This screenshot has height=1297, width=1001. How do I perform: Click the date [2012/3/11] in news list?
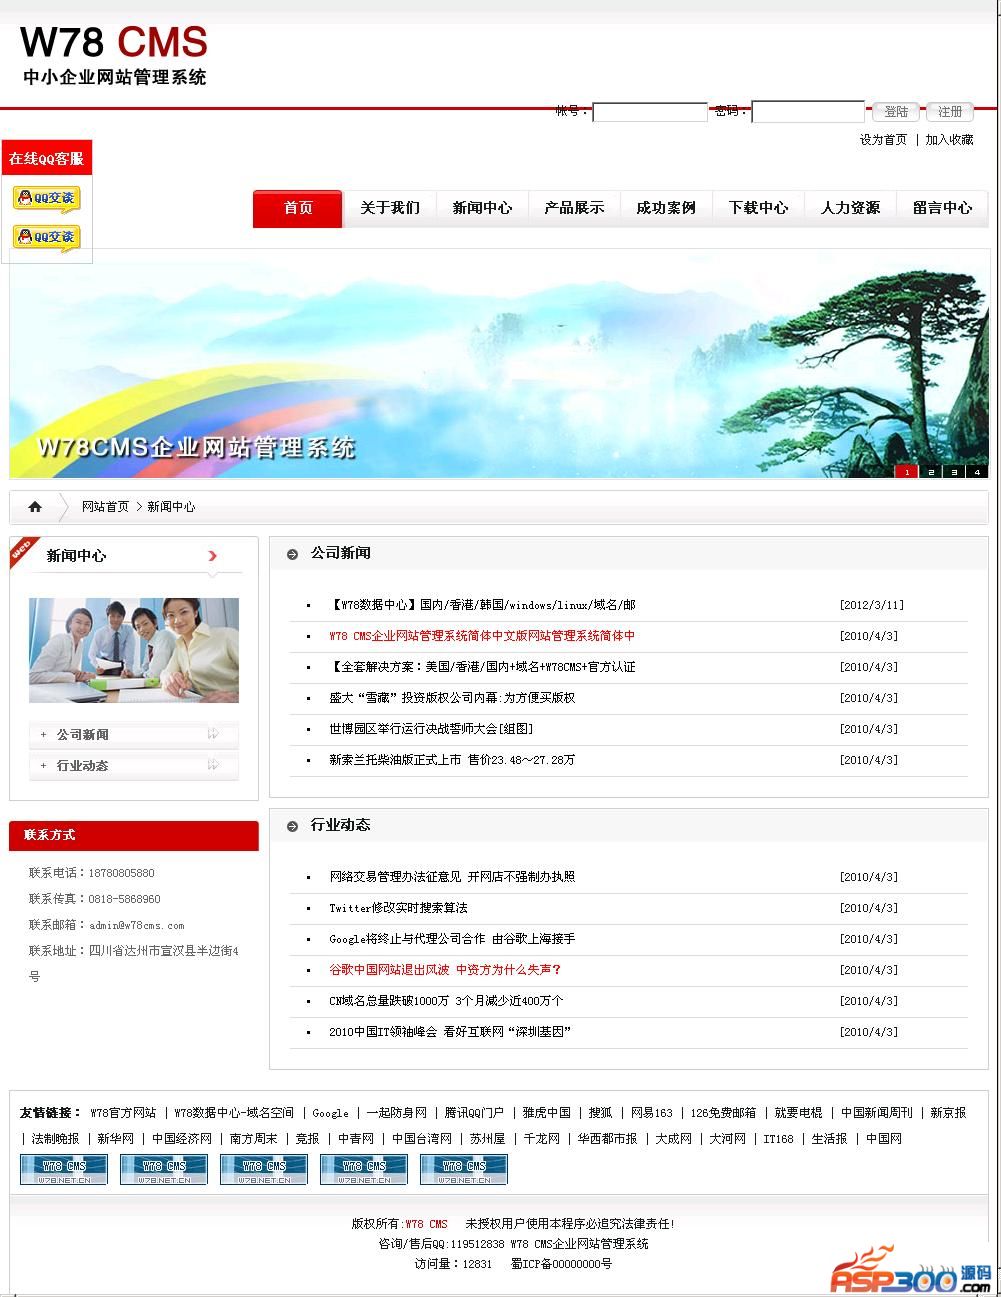click(x=871, y=605)
